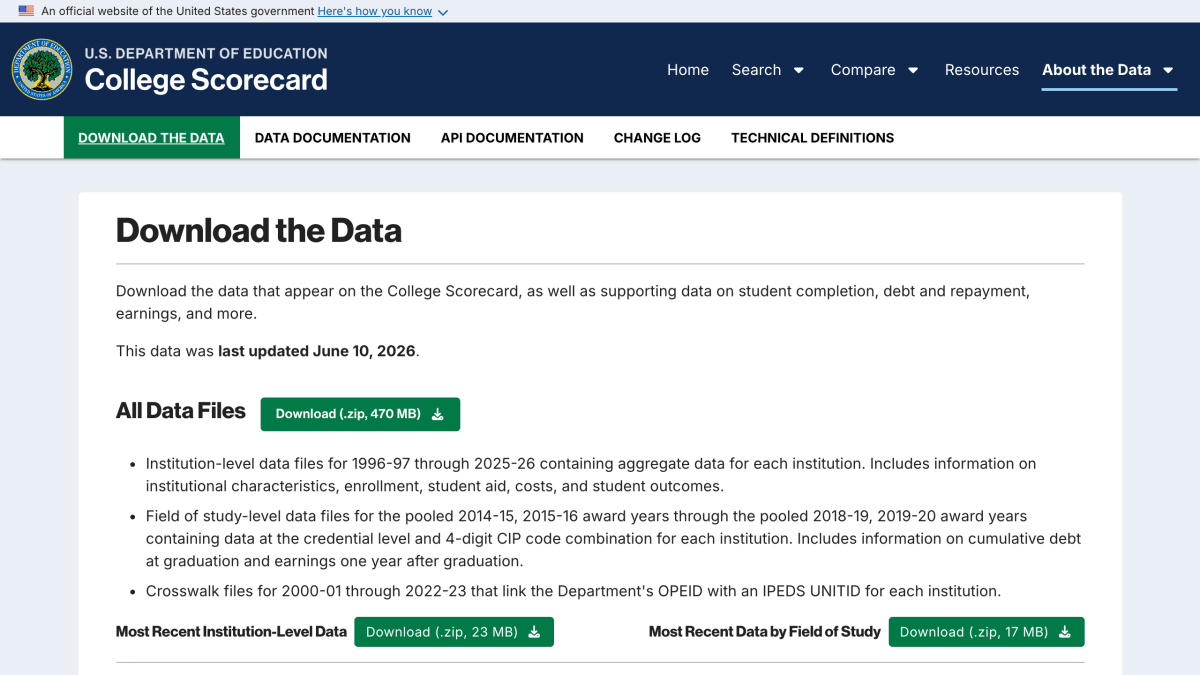Viewport: 1200px width, 675px height.
Task: Download Most Recent Data by Field of Study
Action: [986, 632]
